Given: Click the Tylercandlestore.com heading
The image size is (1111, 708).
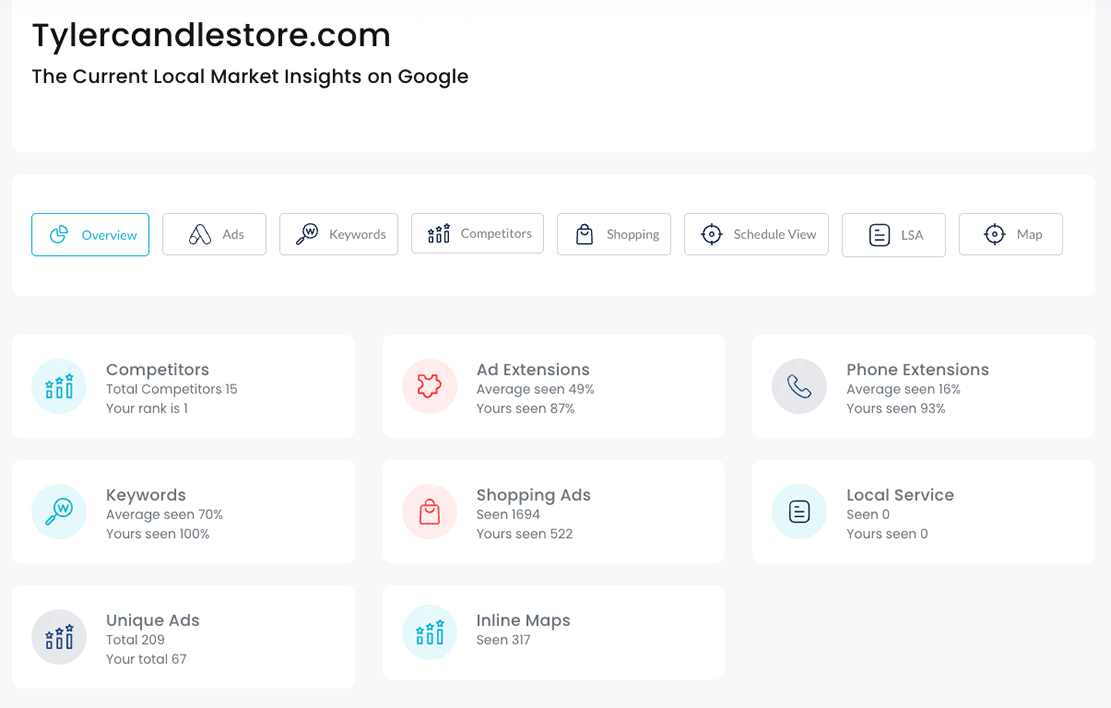Looking at the screenshot, I should [x=211, y=36].
